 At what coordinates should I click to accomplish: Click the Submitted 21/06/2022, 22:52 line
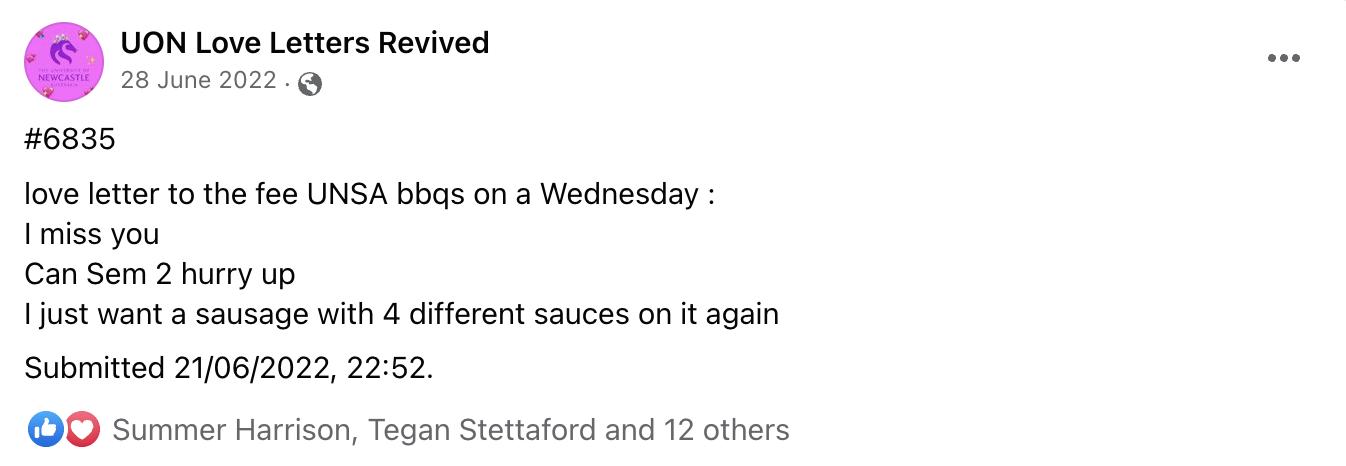pos(229,368)
